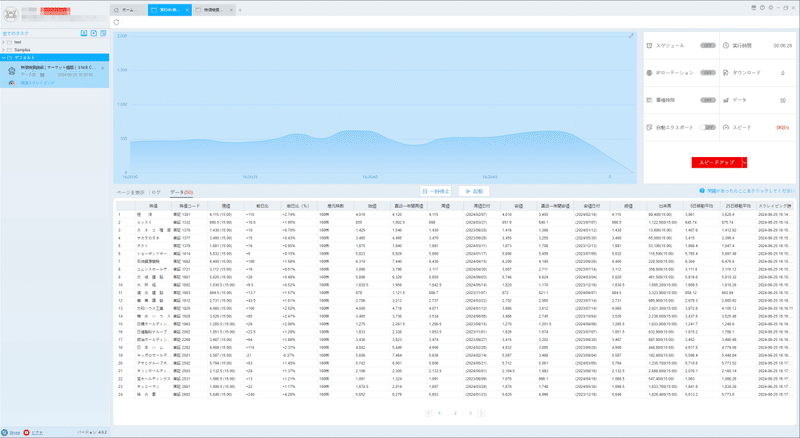Click the bar-chart icon beside データ
The height and width of the screenshot is (438, 800).
(x=726, y=100)
